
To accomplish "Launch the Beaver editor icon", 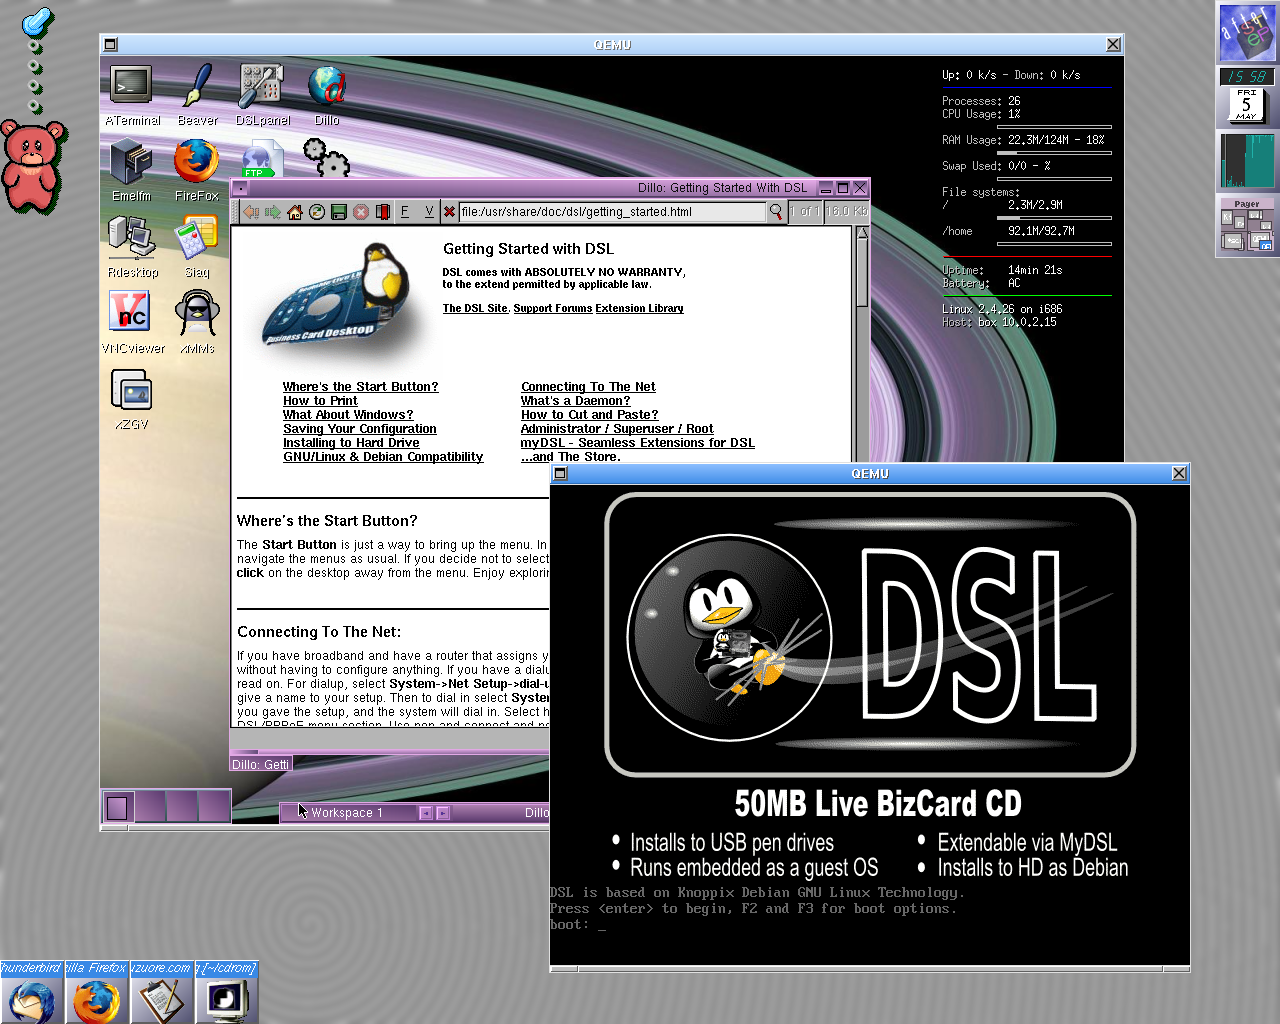I will [x=197, y=86].
